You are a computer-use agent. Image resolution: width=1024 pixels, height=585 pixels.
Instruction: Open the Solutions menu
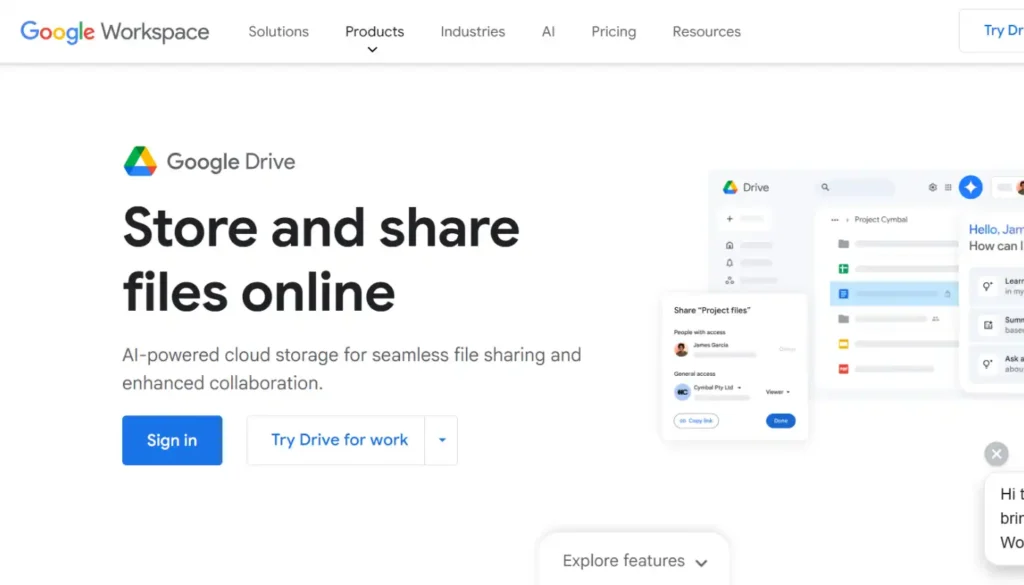coord(278,31)
